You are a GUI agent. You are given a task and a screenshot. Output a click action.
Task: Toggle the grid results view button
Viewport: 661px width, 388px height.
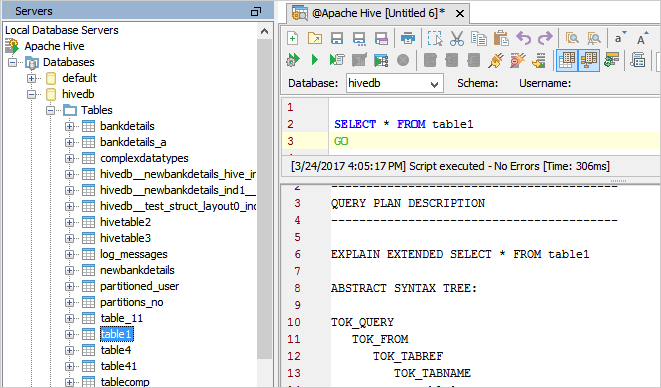click(567, 60)
